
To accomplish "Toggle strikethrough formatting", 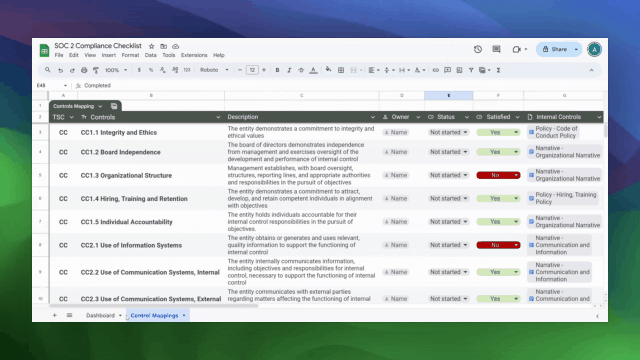I will [x=301, y=70].
